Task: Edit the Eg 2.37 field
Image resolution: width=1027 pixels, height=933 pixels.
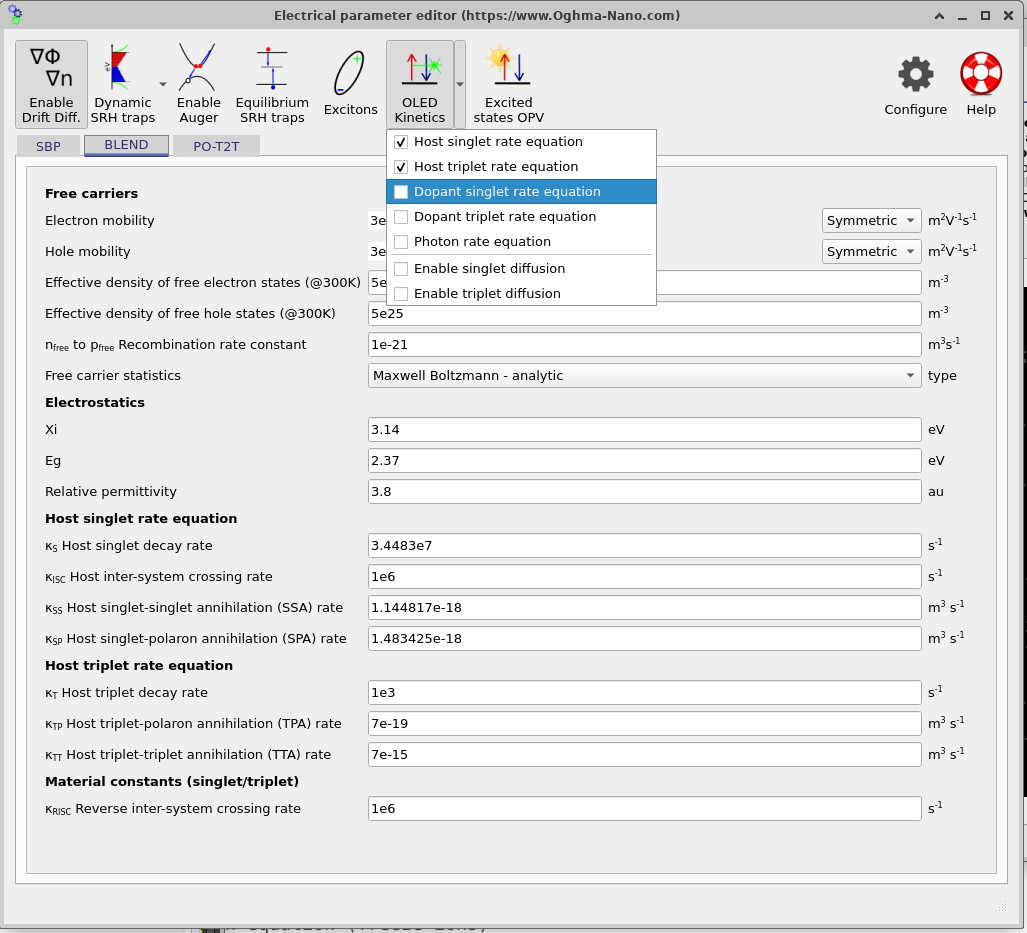Action: [644, 461]
